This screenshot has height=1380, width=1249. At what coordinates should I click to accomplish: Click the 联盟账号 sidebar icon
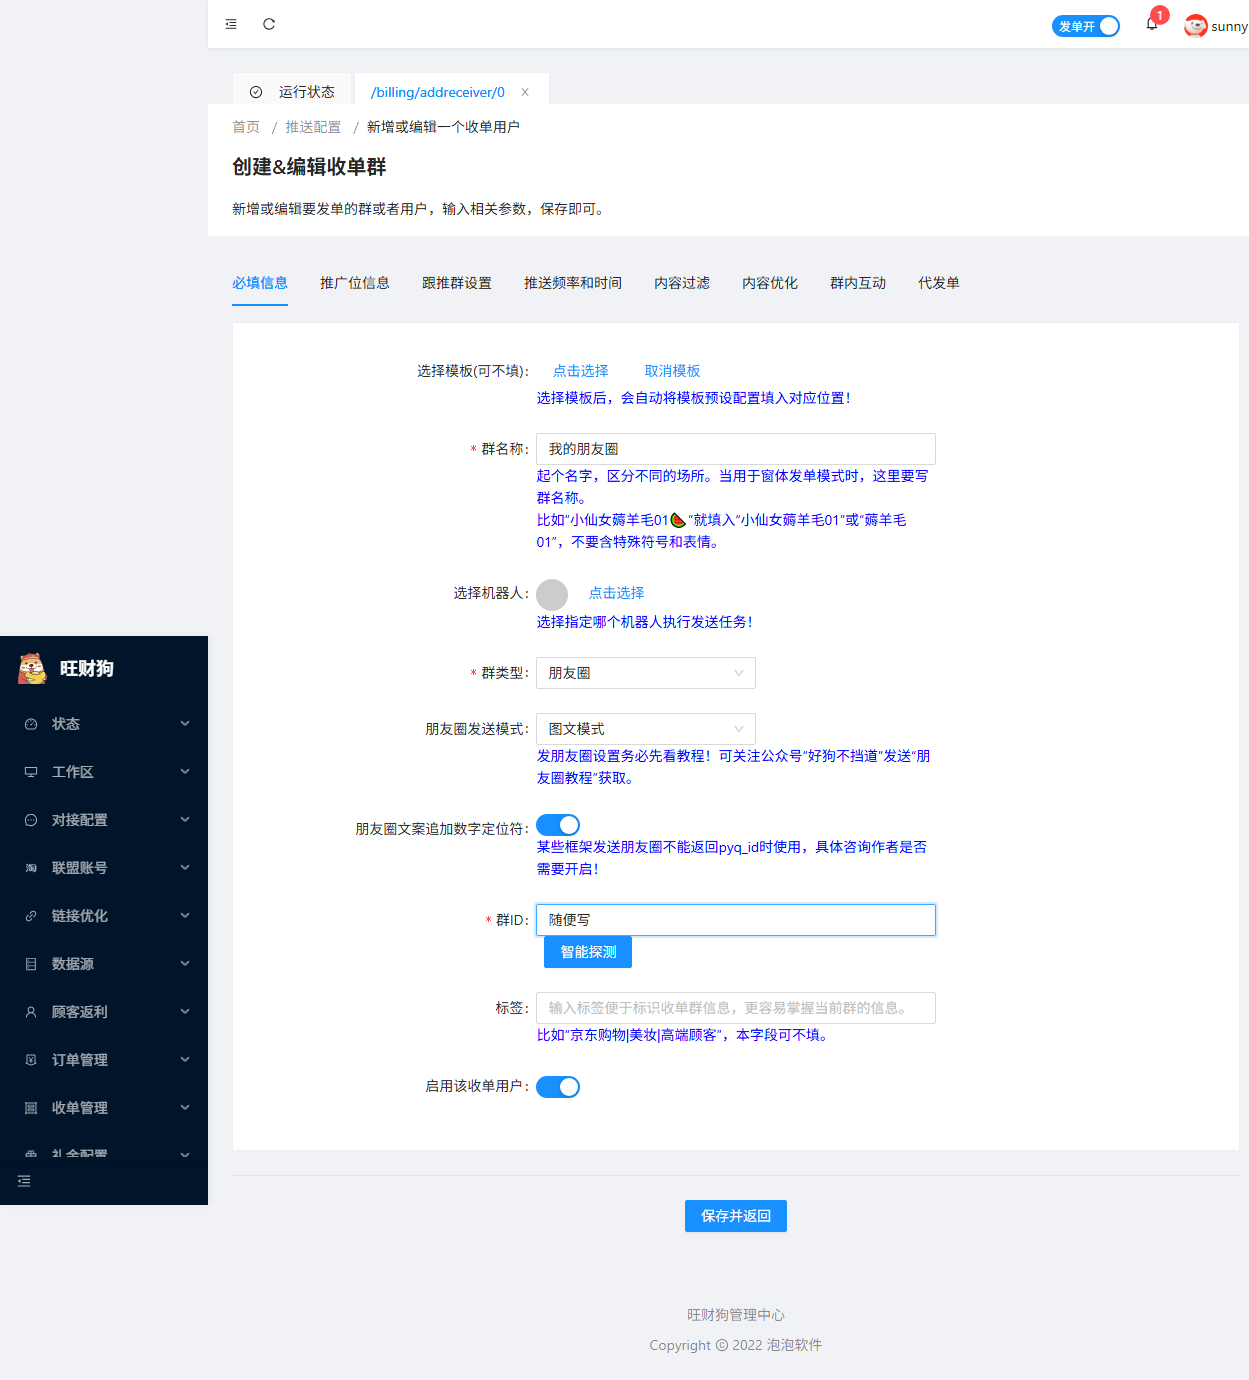(31, 868)
